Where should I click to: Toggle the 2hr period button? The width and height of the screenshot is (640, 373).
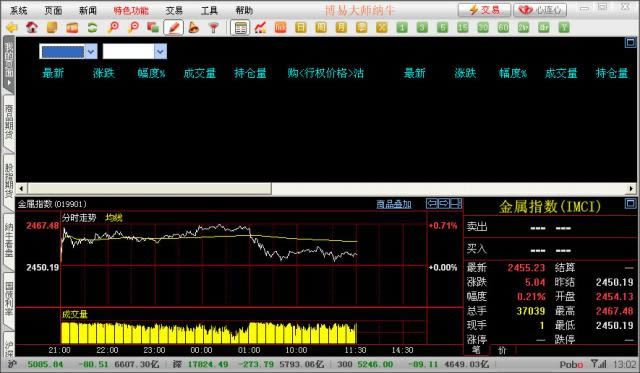pyautogui.click(x=523, y=28)
